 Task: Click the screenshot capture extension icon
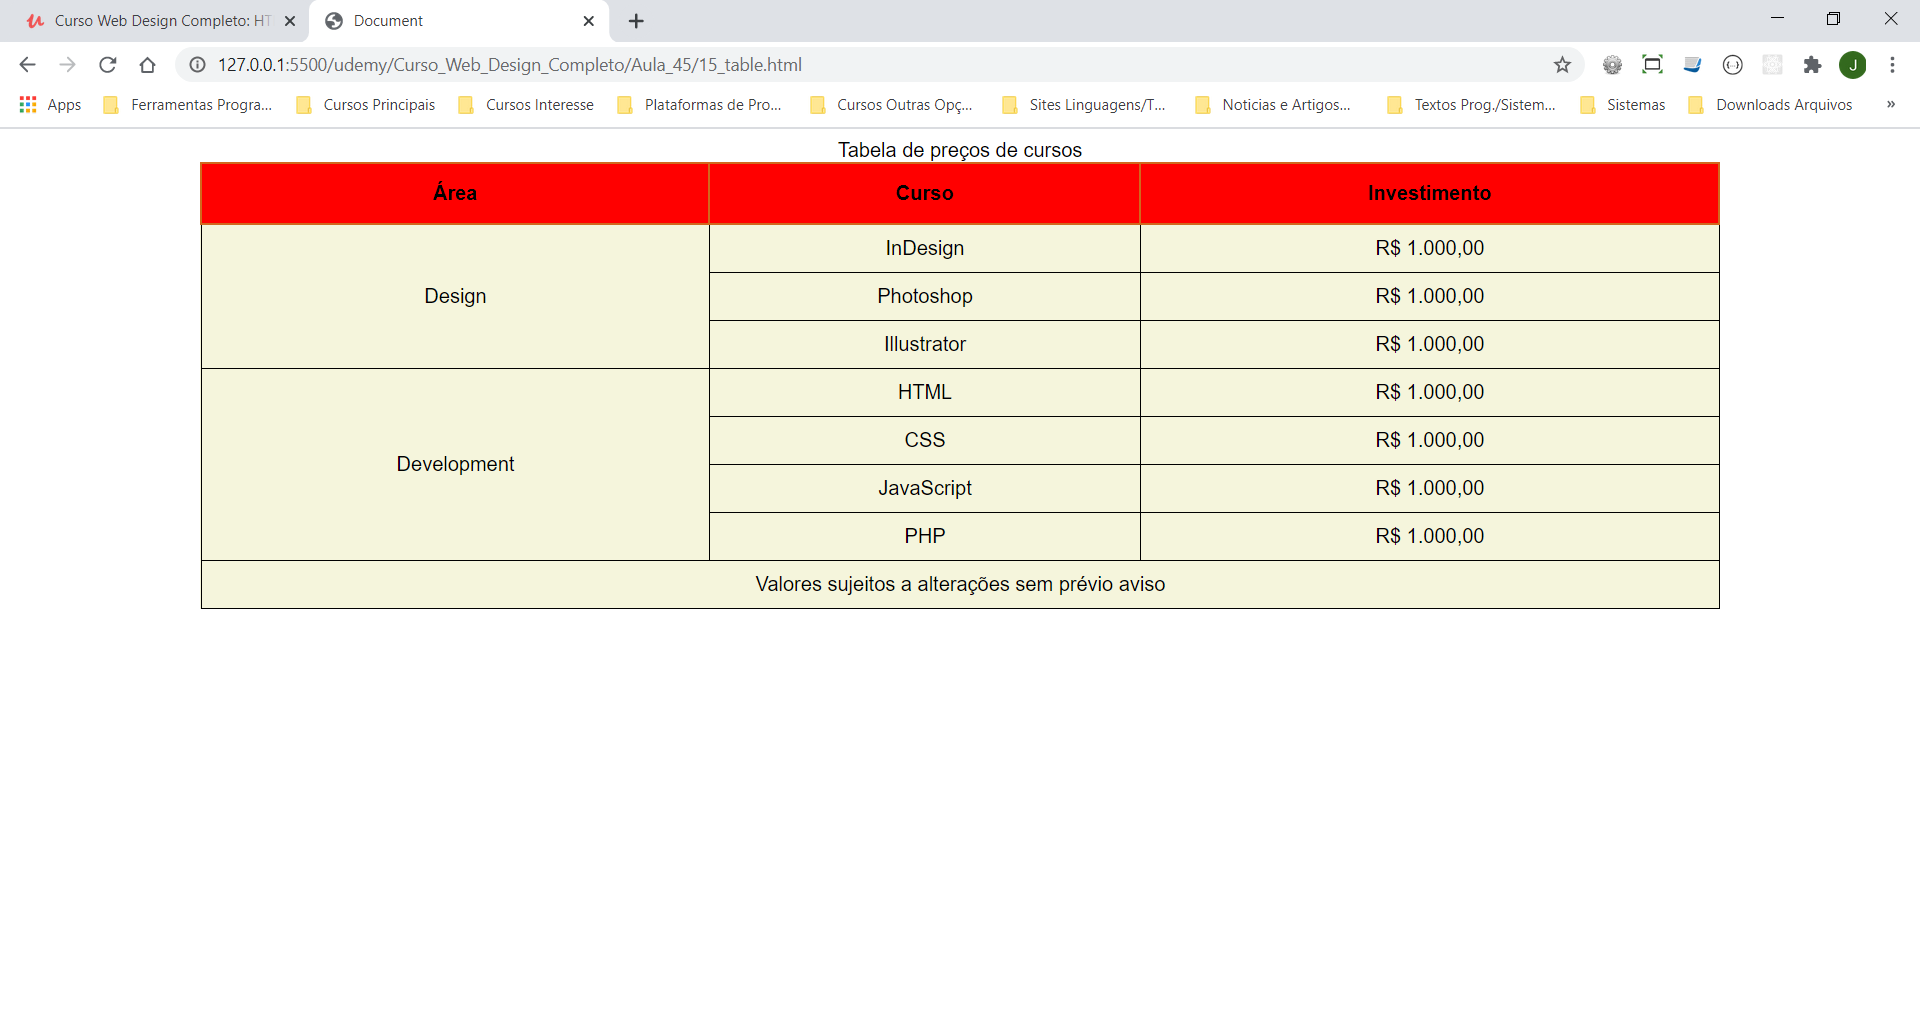pyautogui.click(x=1652, y=65)
